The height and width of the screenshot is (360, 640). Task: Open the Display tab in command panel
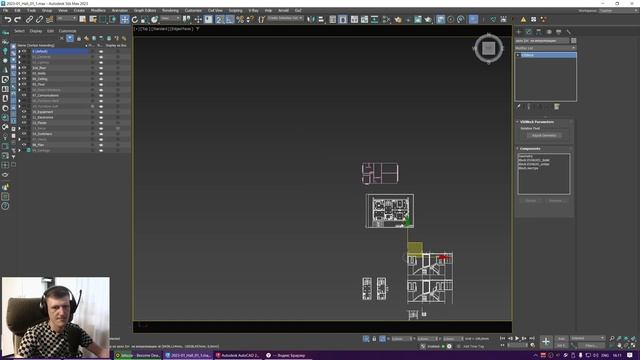click(x=558, y=31)
